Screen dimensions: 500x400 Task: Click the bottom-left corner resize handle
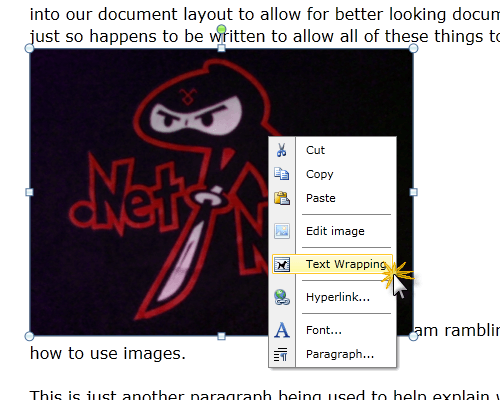click(x=29, y=336)
